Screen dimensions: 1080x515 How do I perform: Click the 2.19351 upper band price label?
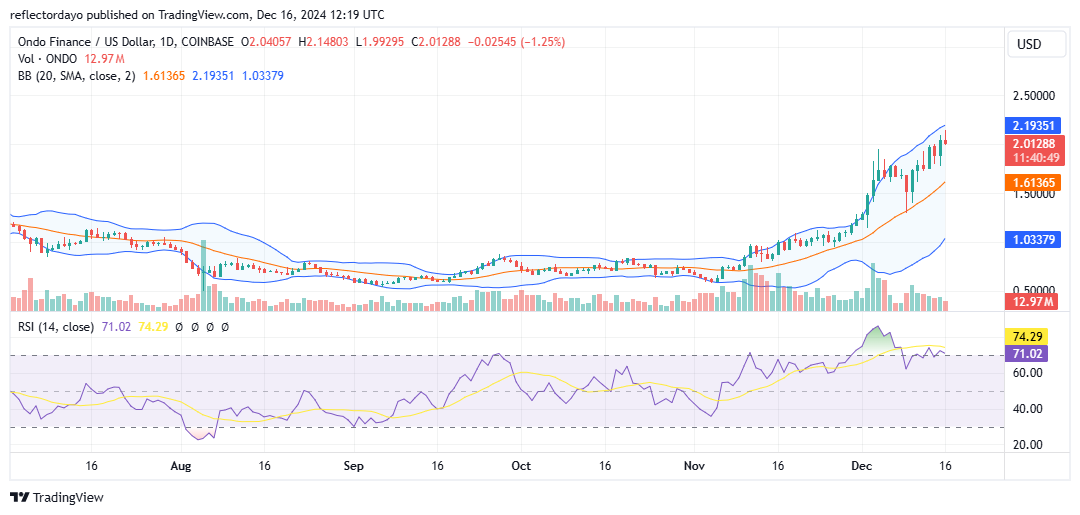point(1033,125)
